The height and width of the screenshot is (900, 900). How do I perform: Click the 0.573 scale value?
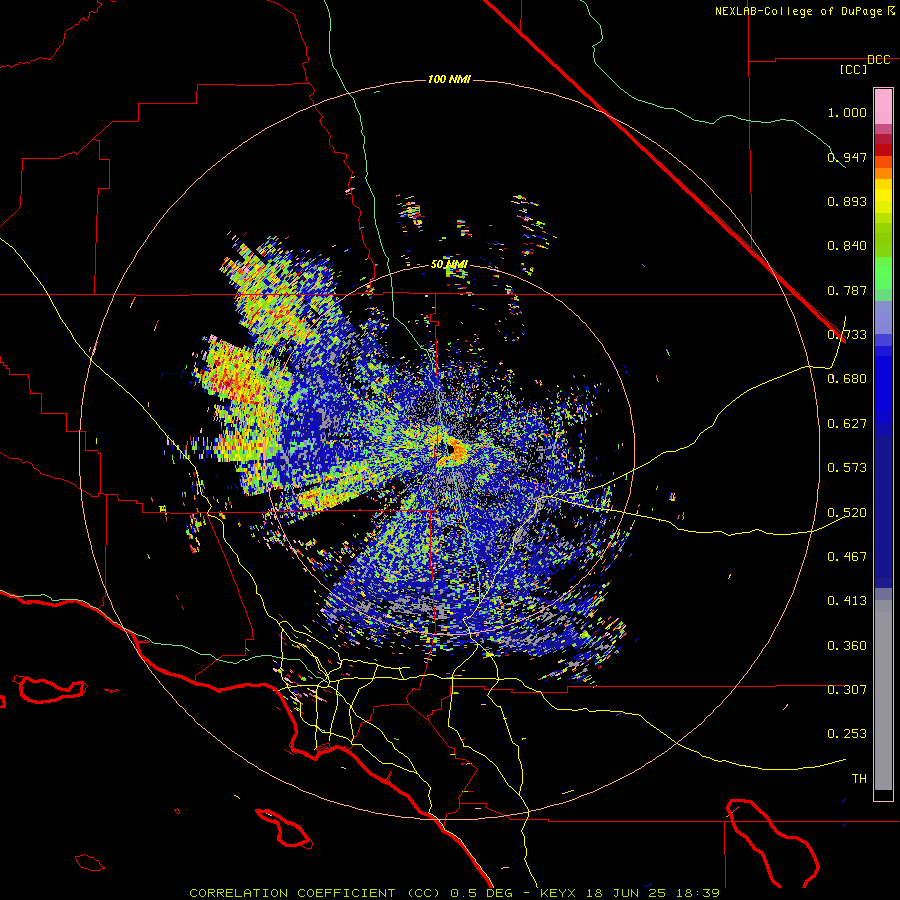pos(847,468)
